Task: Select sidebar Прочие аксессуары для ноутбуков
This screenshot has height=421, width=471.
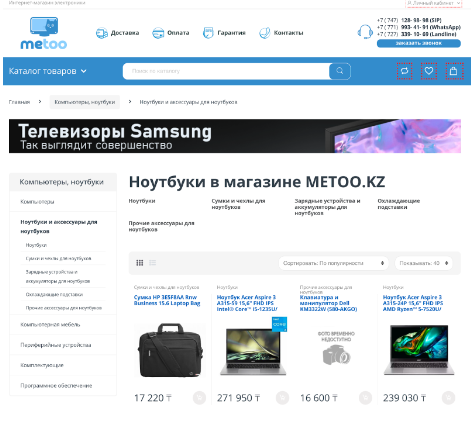Action: tap(64, 308)
